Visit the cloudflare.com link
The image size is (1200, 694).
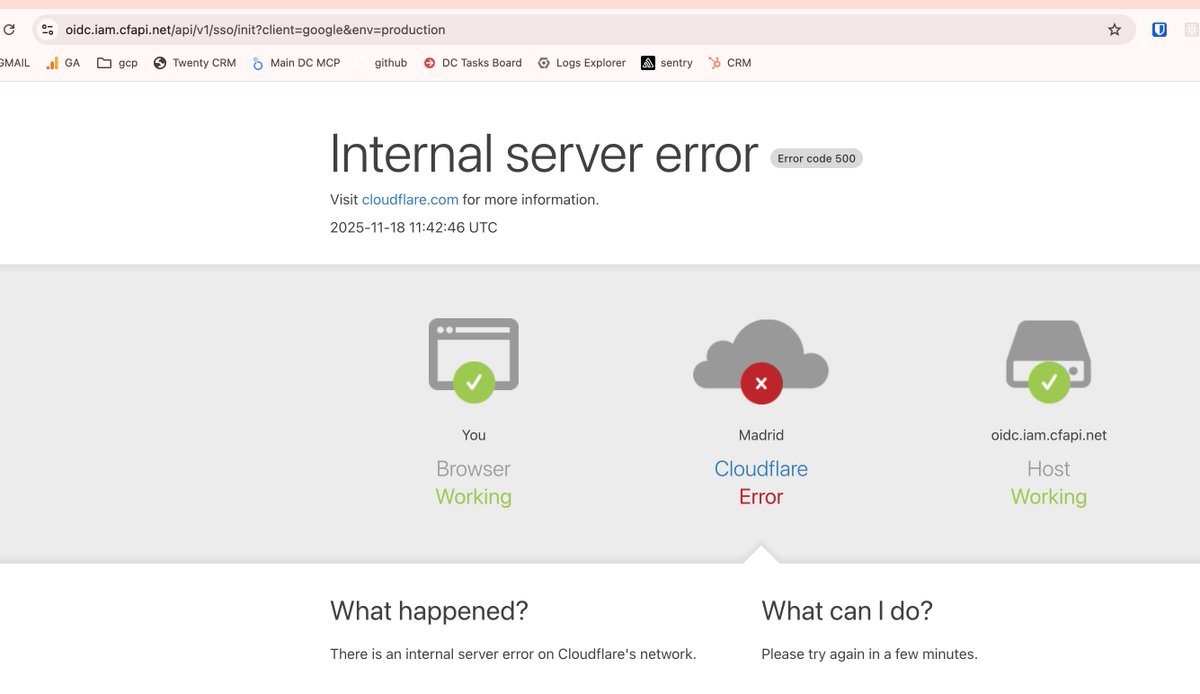pos(410,199)
